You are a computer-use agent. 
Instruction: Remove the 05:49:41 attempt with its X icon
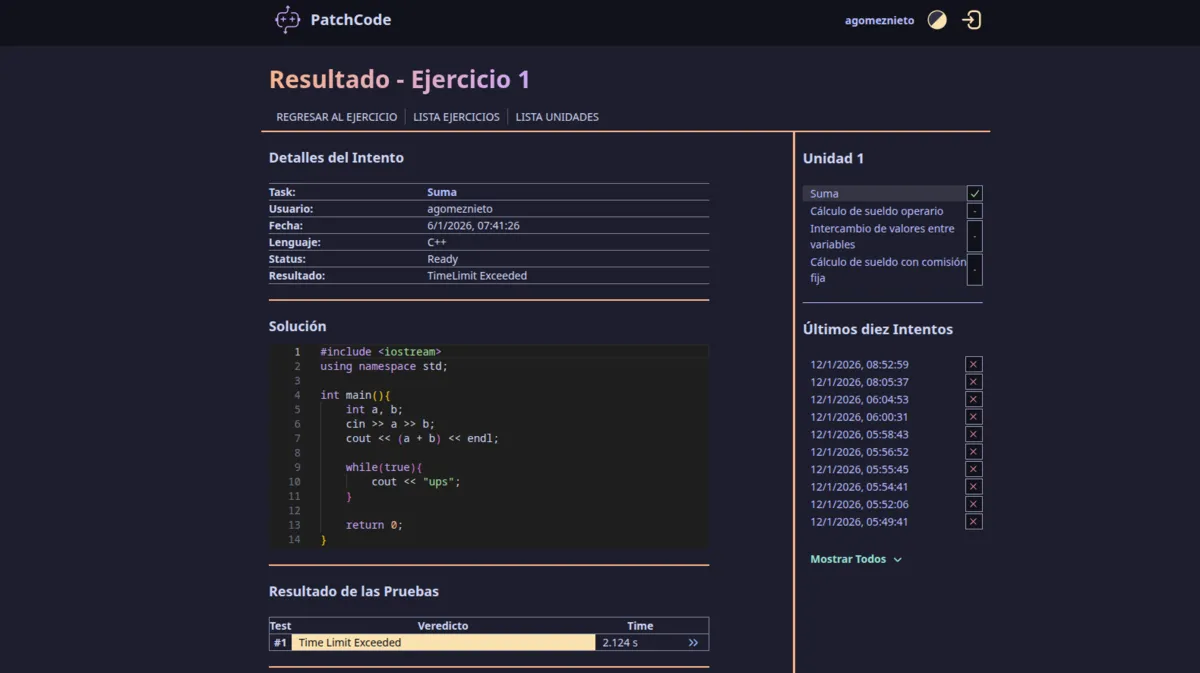click(973, 521)
